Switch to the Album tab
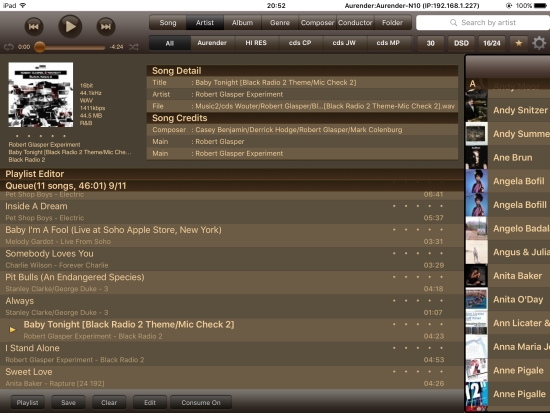The height and width of the screenshot is (413, 550). (242, 23)
